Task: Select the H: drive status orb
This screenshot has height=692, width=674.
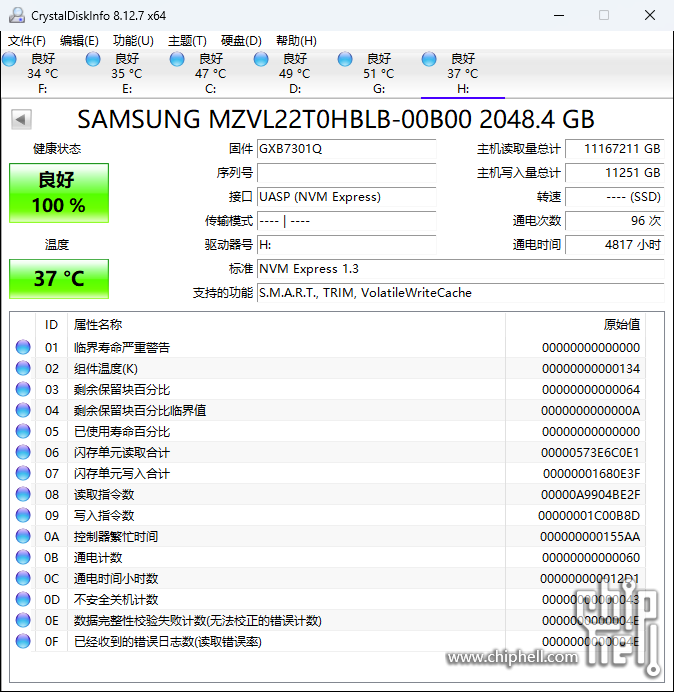Action: tap(429, 59)
